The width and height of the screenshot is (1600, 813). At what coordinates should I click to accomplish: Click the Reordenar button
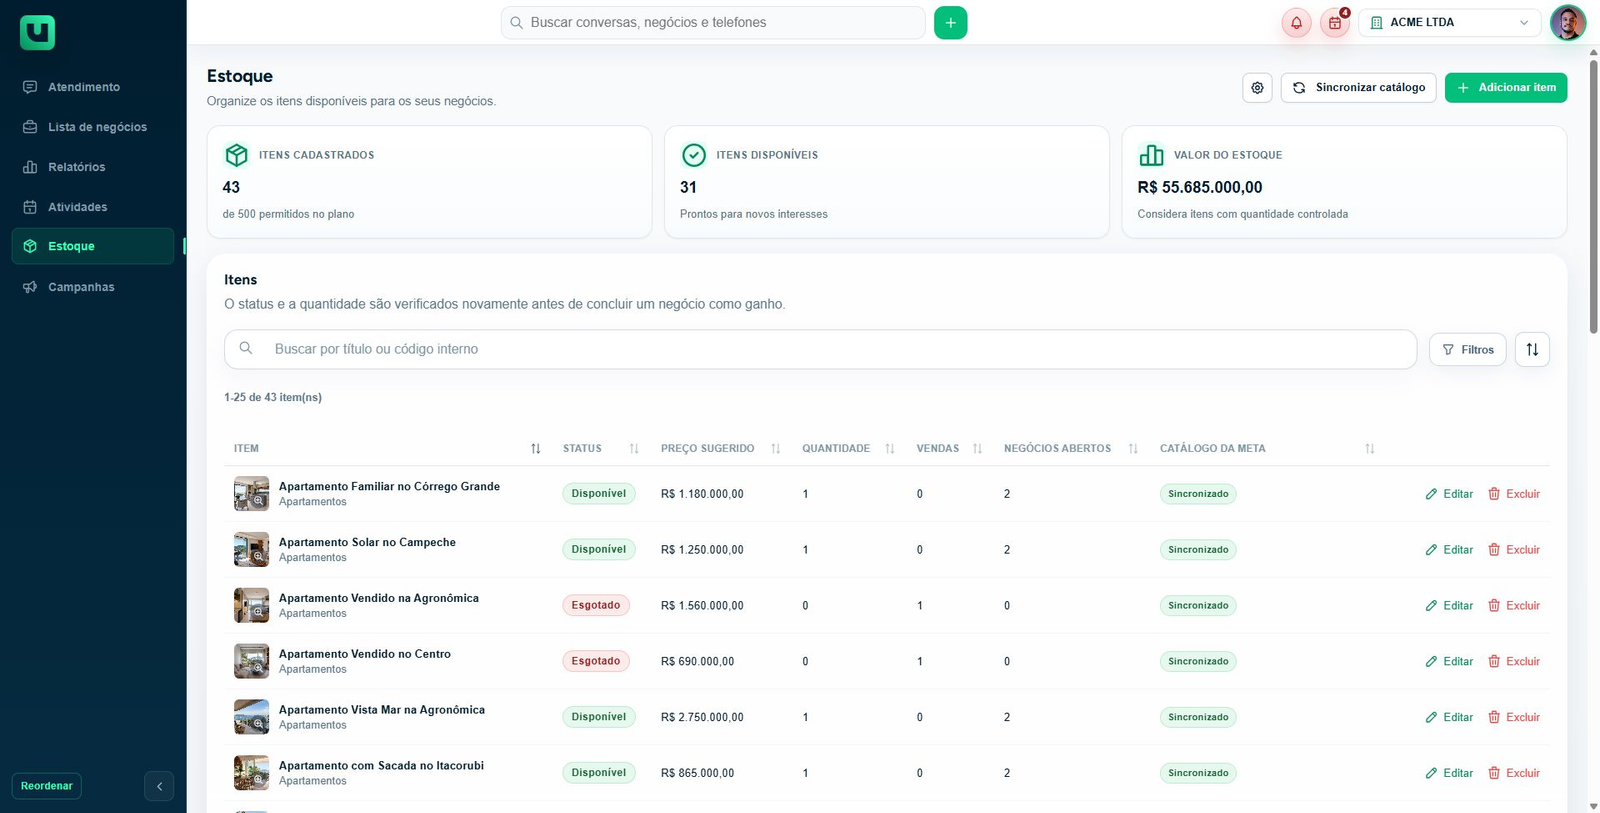(46, 786)
